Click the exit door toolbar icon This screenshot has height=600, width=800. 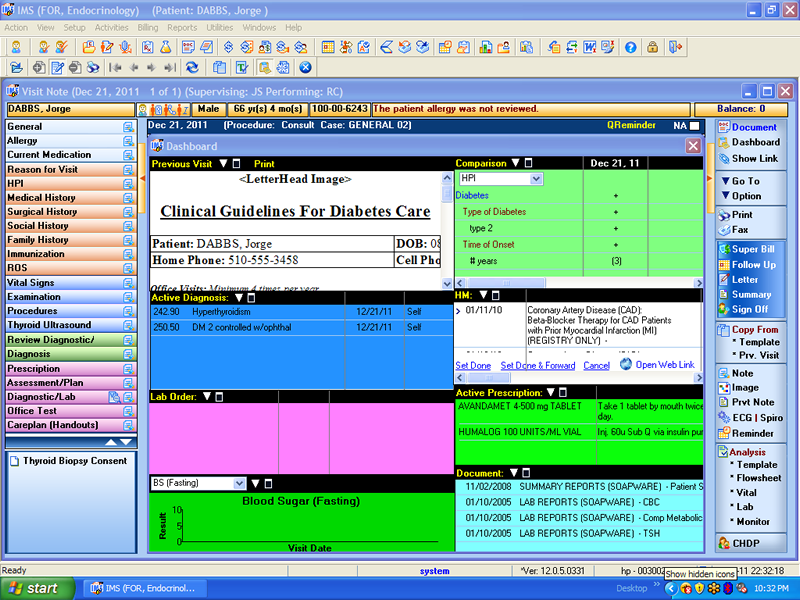tap(676, 47)
